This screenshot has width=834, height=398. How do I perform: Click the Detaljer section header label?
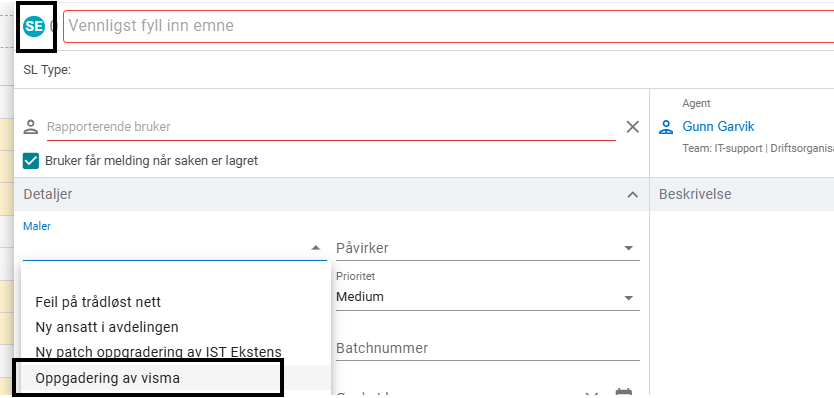pyautogui.click(x=48, y=194)
